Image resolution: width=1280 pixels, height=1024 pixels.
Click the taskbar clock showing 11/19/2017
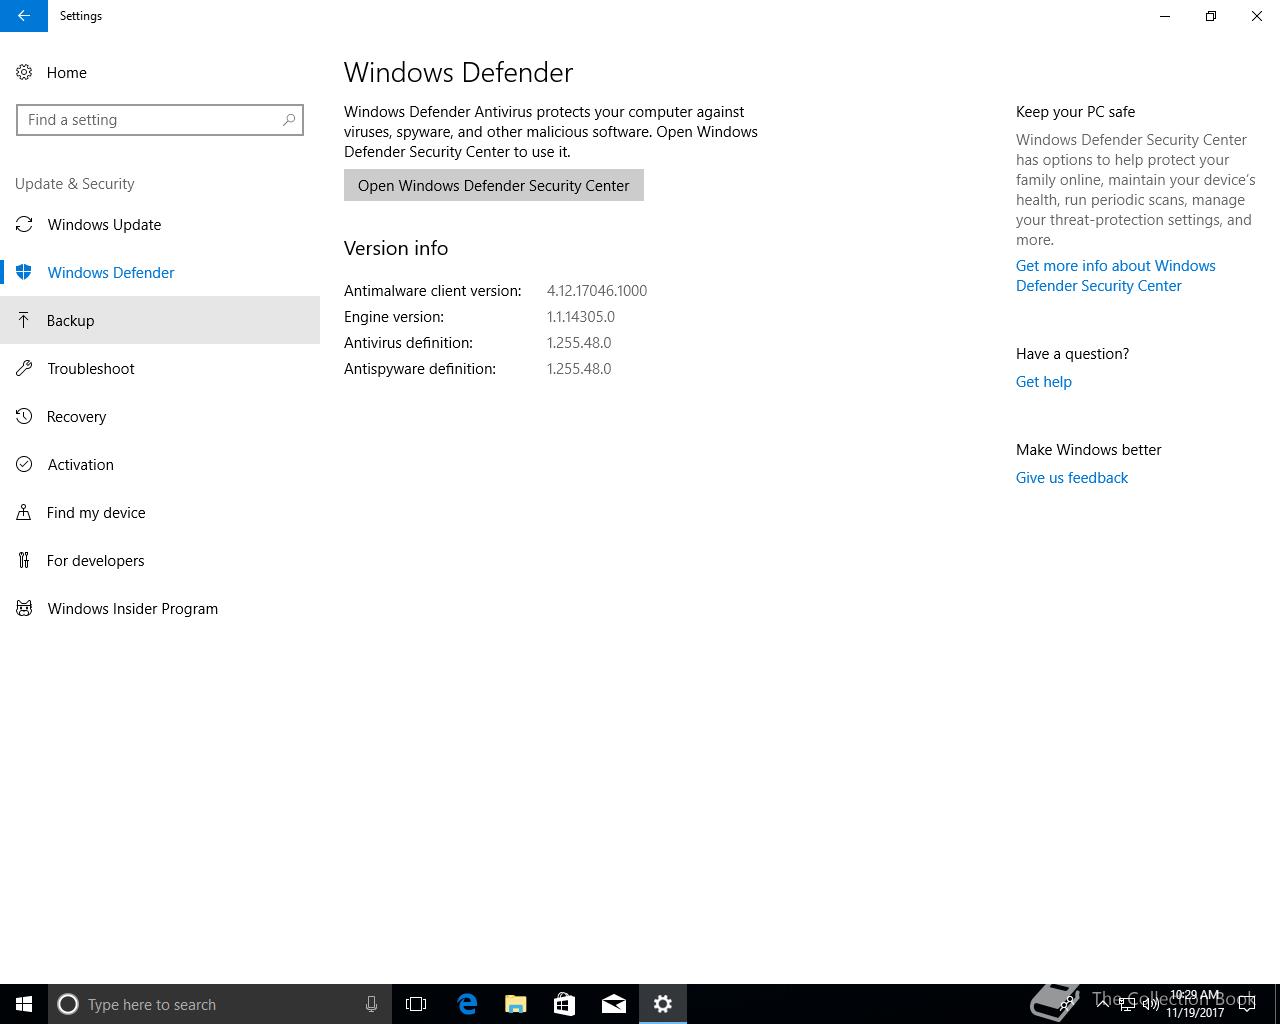tap(1195, 1004)
